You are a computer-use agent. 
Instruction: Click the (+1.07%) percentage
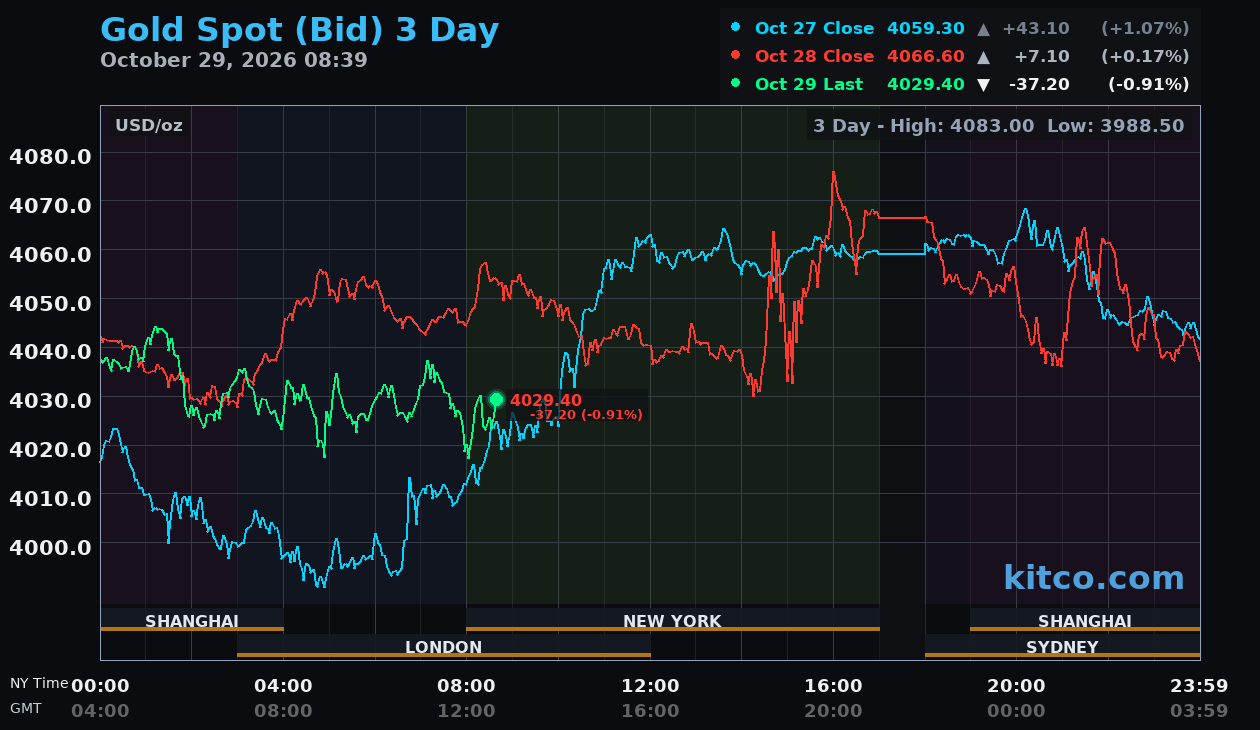(1145, 28)
